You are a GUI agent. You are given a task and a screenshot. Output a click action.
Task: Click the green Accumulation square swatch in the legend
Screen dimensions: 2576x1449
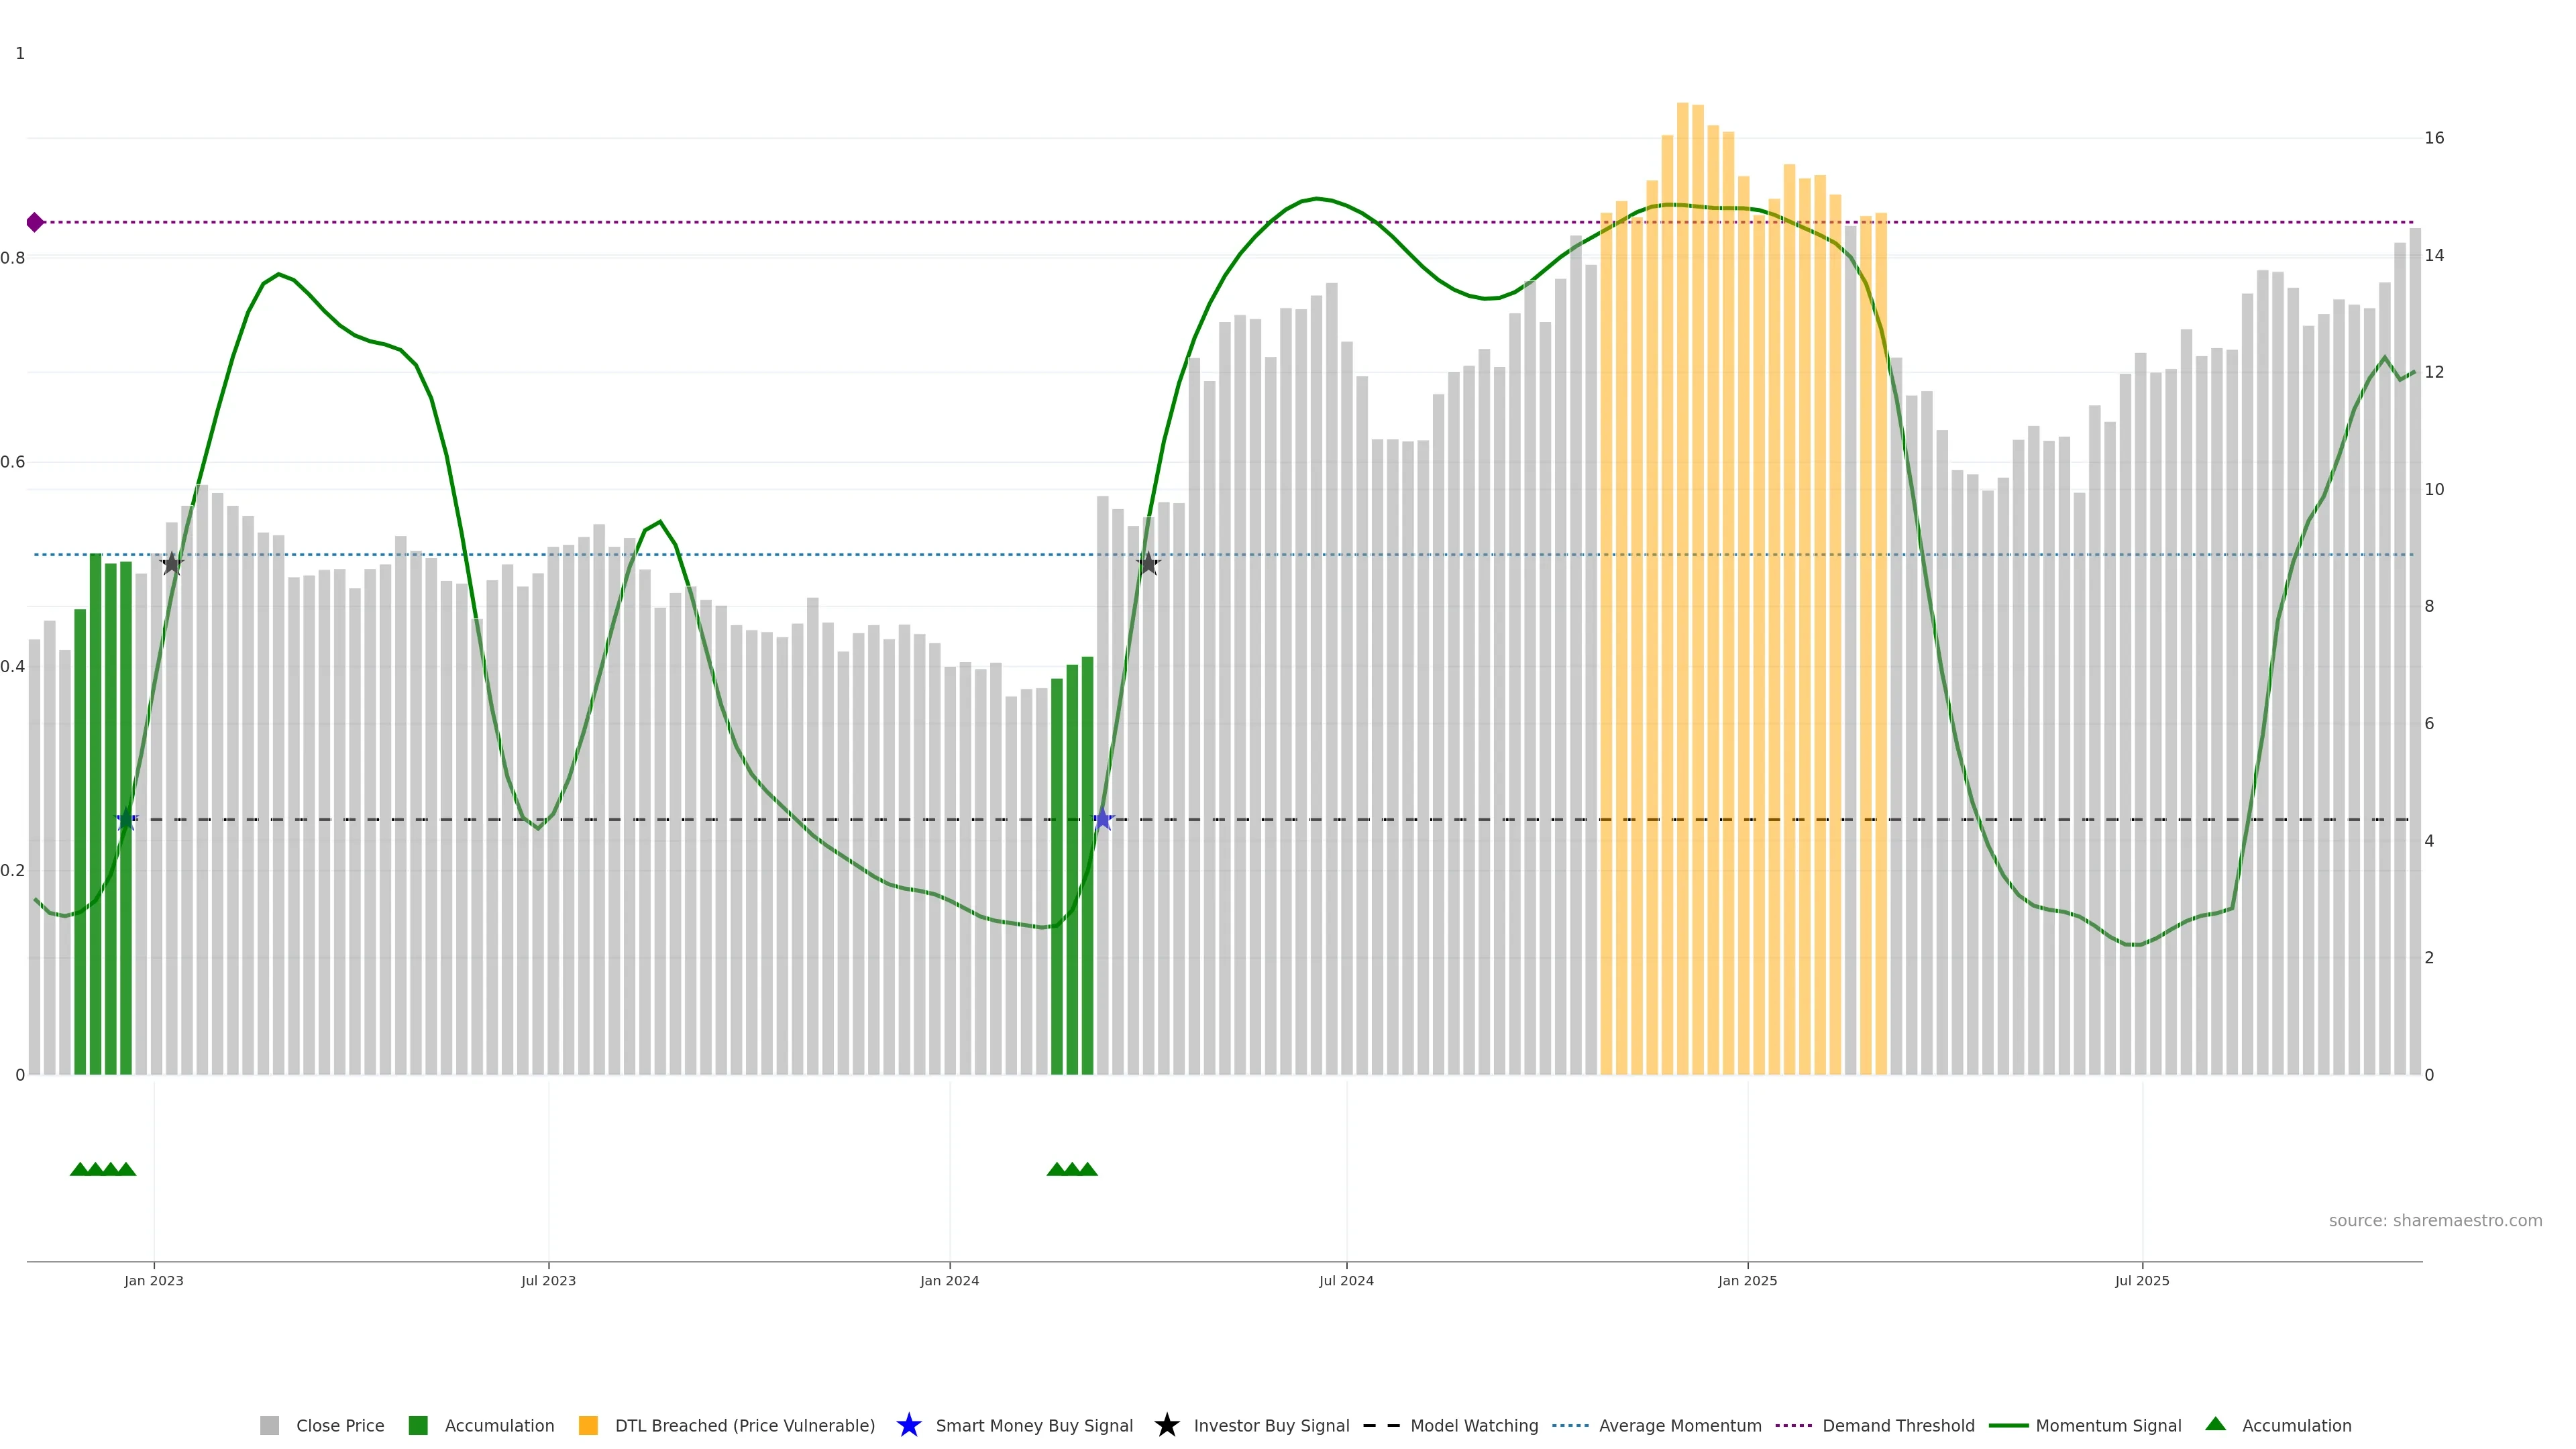tap(418, 1426)
